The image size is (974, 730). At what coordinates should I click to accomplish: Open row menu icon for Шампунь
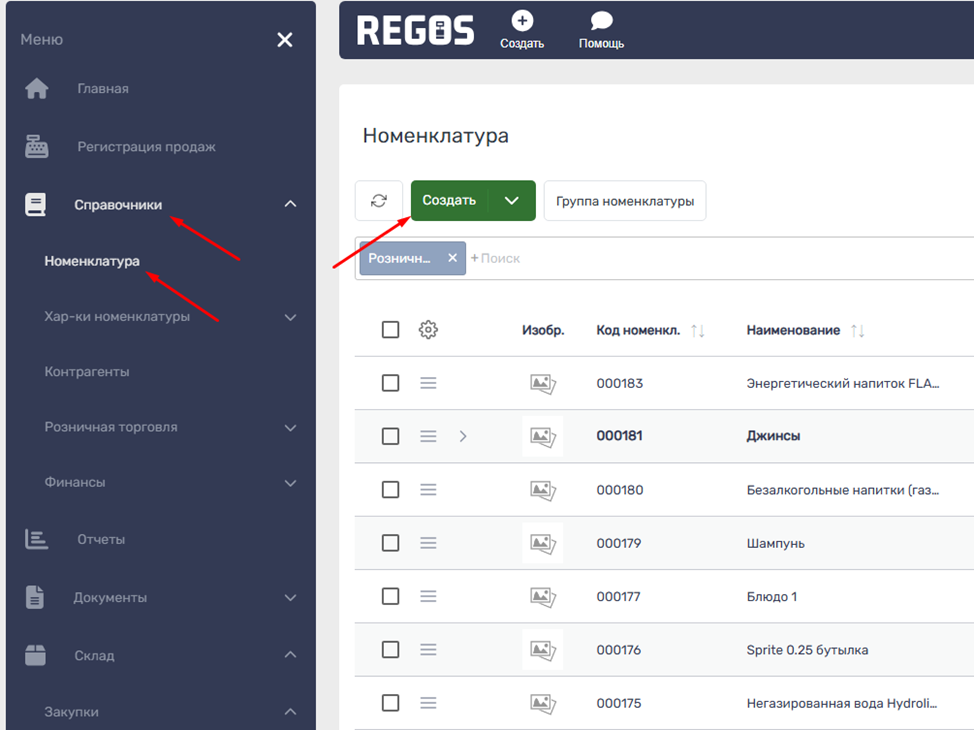pyautogui.click(x=428, y=543)
